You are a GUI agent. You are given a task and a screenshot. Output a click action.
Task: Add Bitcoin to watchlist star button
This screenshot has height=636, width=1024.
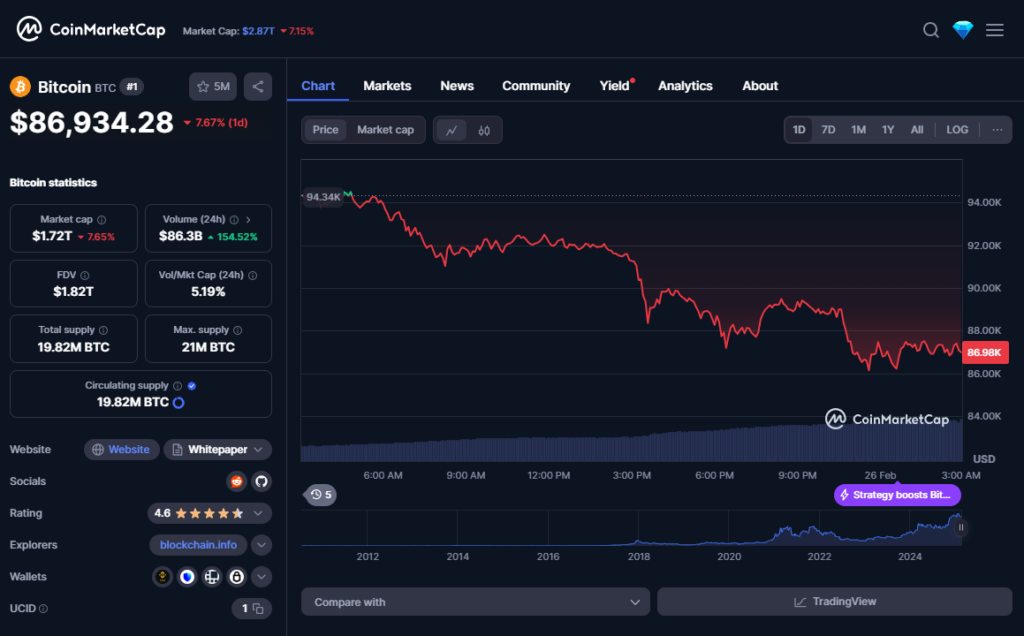coord(213,86)
